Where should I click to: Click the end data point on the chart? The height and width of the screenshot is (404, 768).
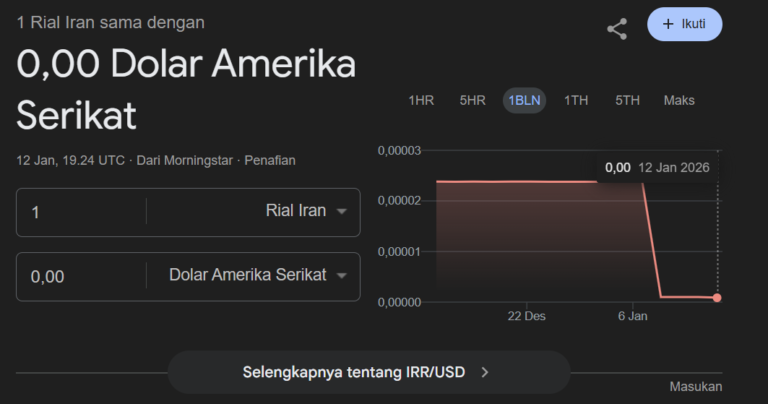[717, 297]
